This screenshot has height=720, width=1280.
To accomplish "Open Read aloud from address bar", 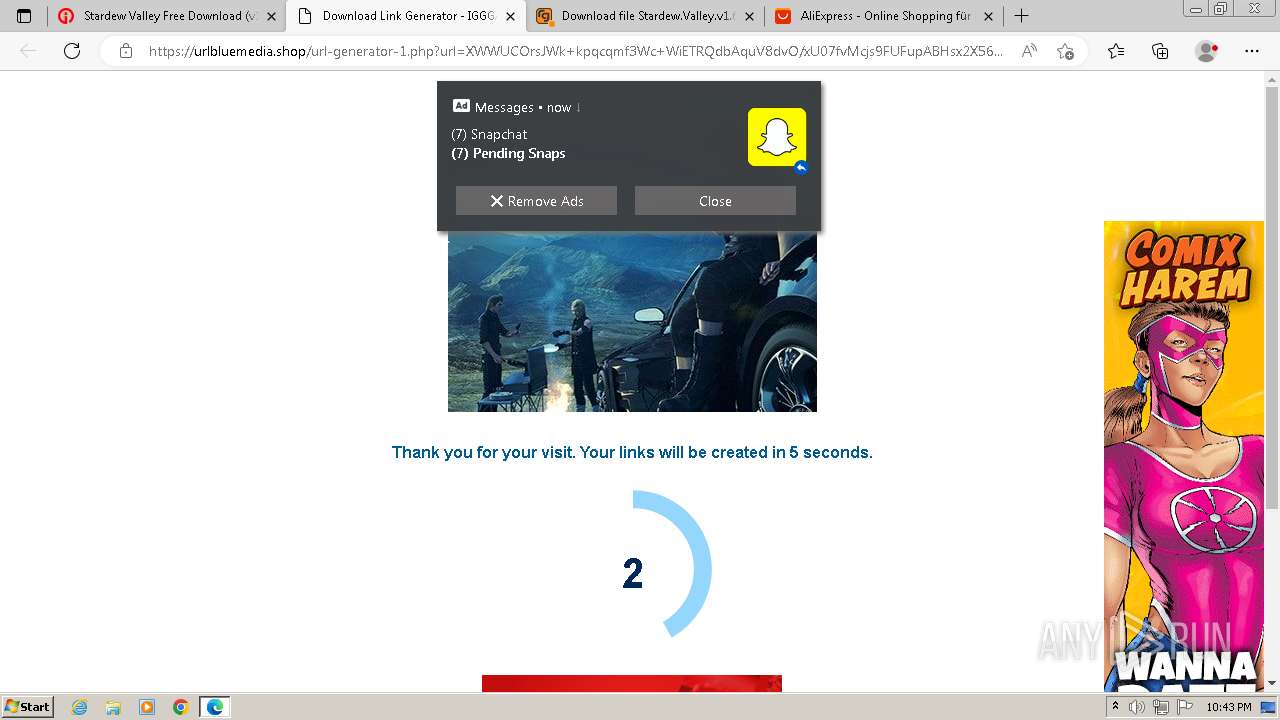I will pyautogui.click(x=1029, y=51).
